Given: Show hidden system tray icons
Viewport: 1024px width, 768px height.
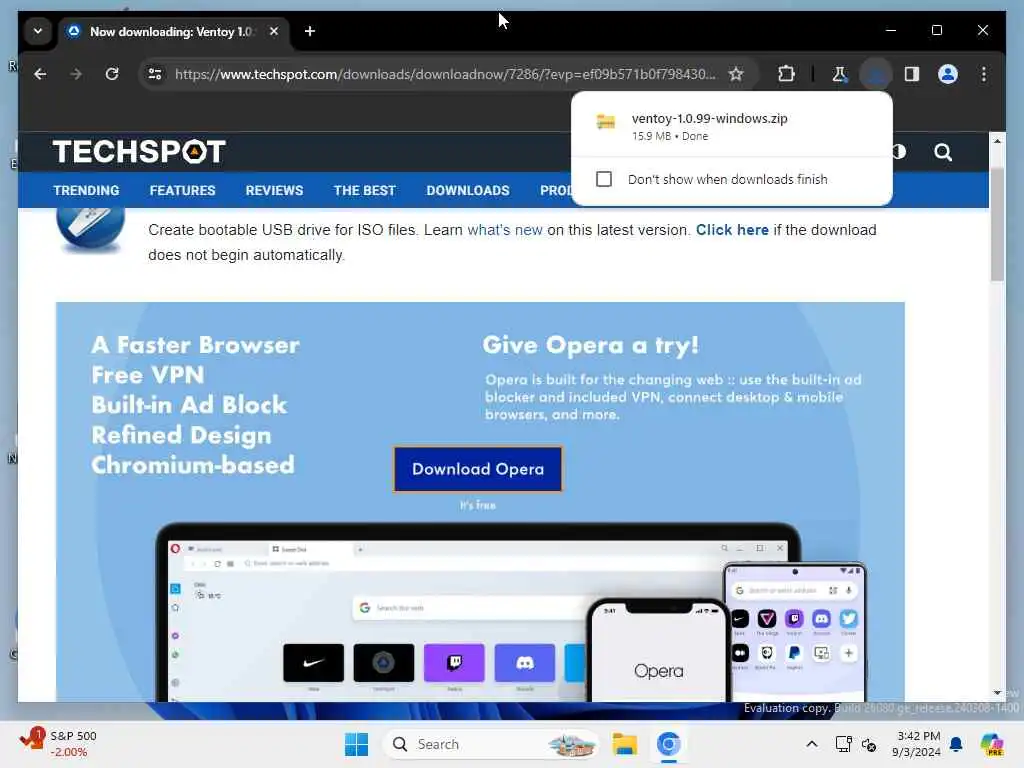Looking at the screenshot, I should (811, 744).
